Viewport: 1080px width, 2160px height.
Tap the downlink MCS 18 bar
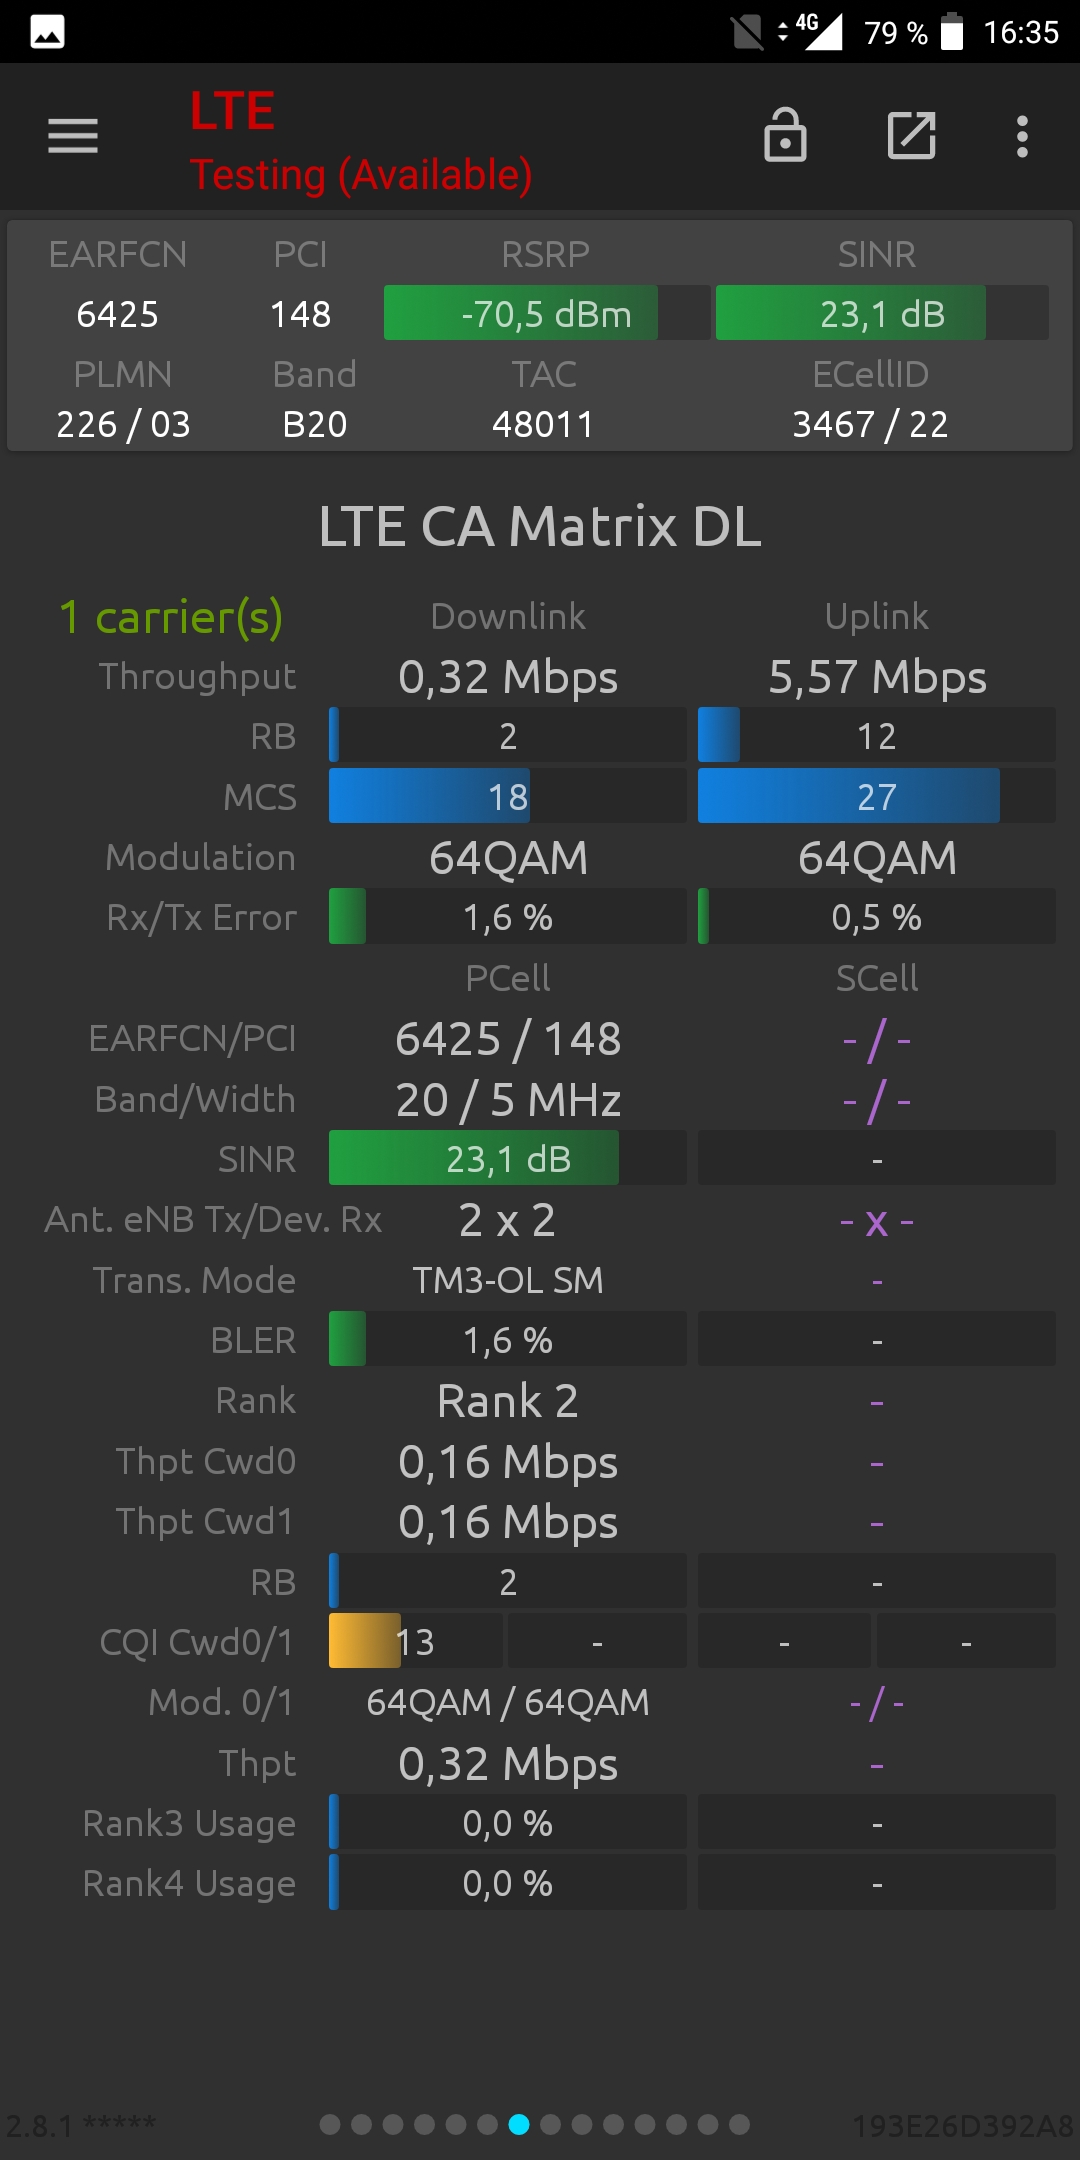(508, 796)
